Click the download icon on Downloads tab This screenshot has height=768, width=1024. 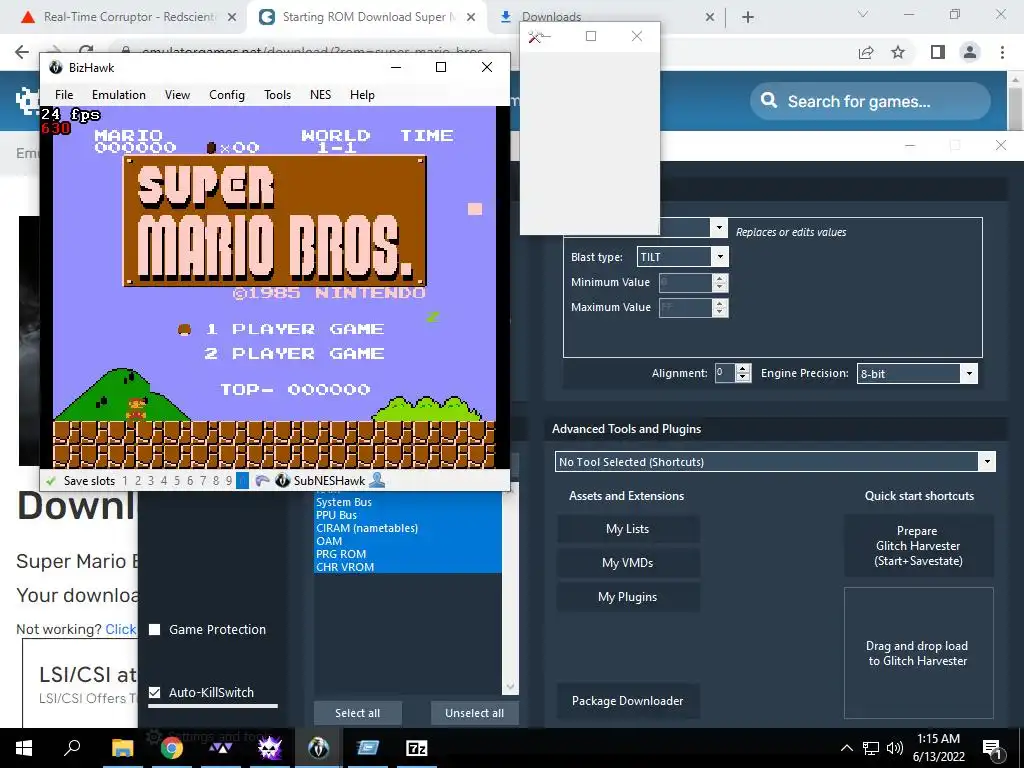[505, 17]
